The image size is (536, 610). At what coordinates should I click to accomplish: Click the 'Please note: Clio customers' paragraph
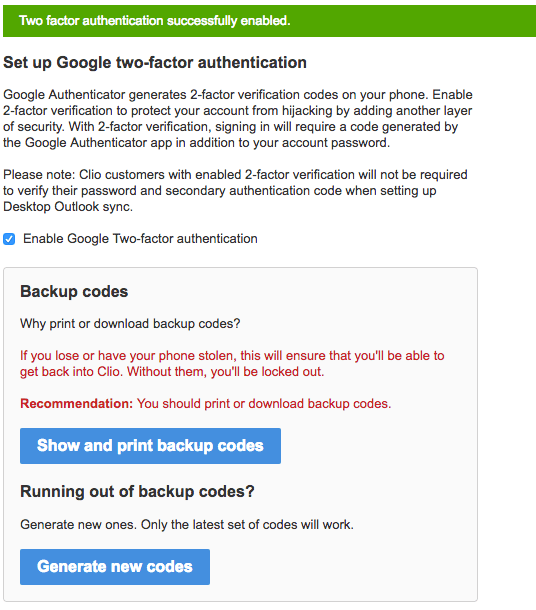(x=235, y=191)
